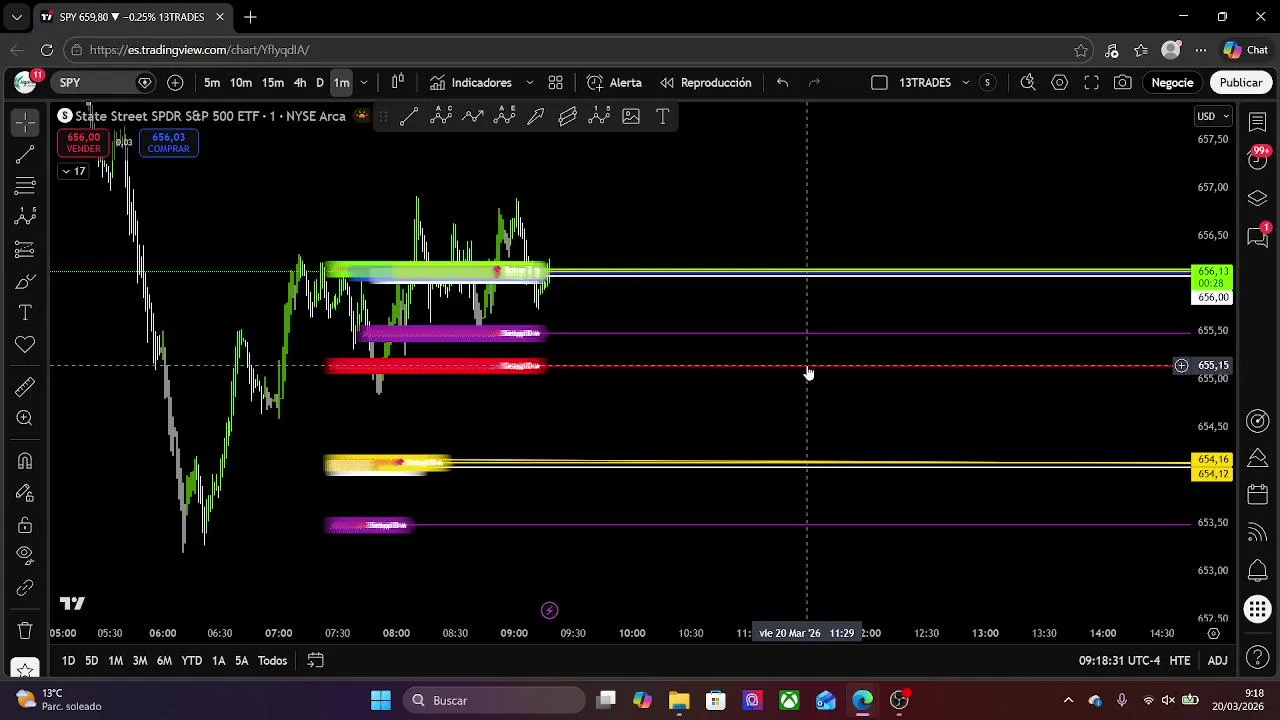This screenshot has height=720, width=1280.
Task: Click the Negocie button
Action: (x=1172, y=83)
